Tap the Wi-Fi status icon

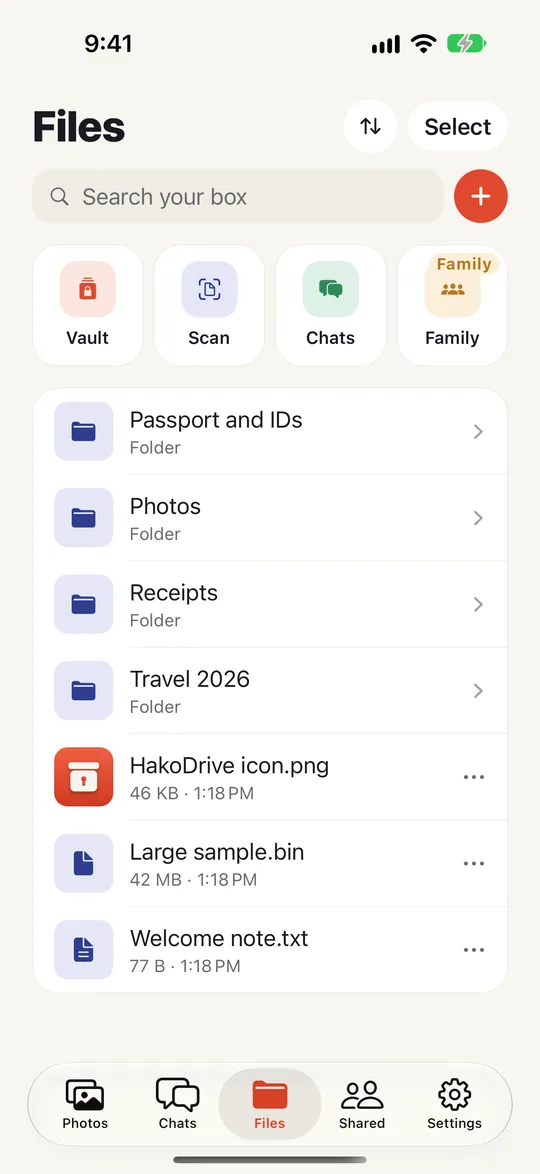[x=423, y=44]
